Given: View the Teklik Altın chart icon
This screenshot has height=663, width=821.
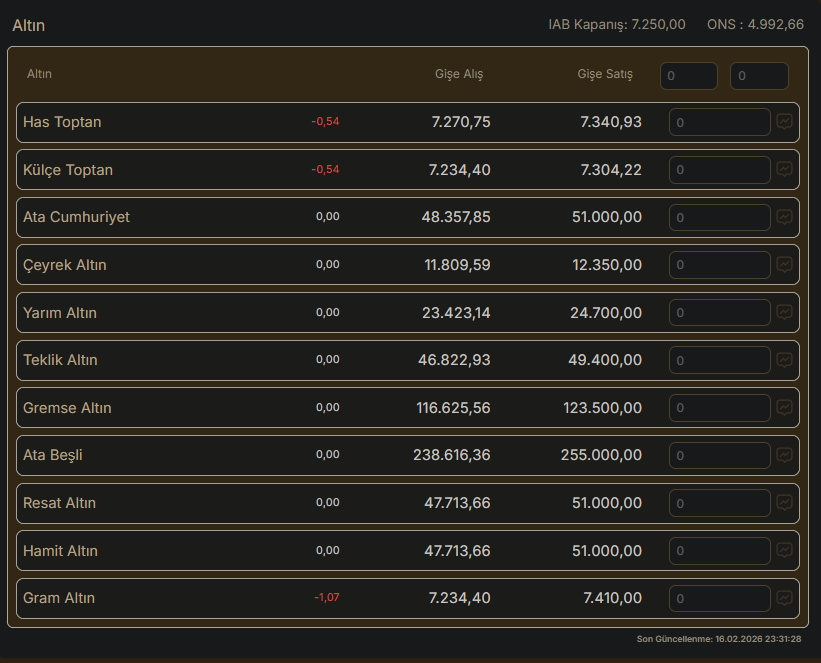Looking at the screenshot, I should coord(785,360).
